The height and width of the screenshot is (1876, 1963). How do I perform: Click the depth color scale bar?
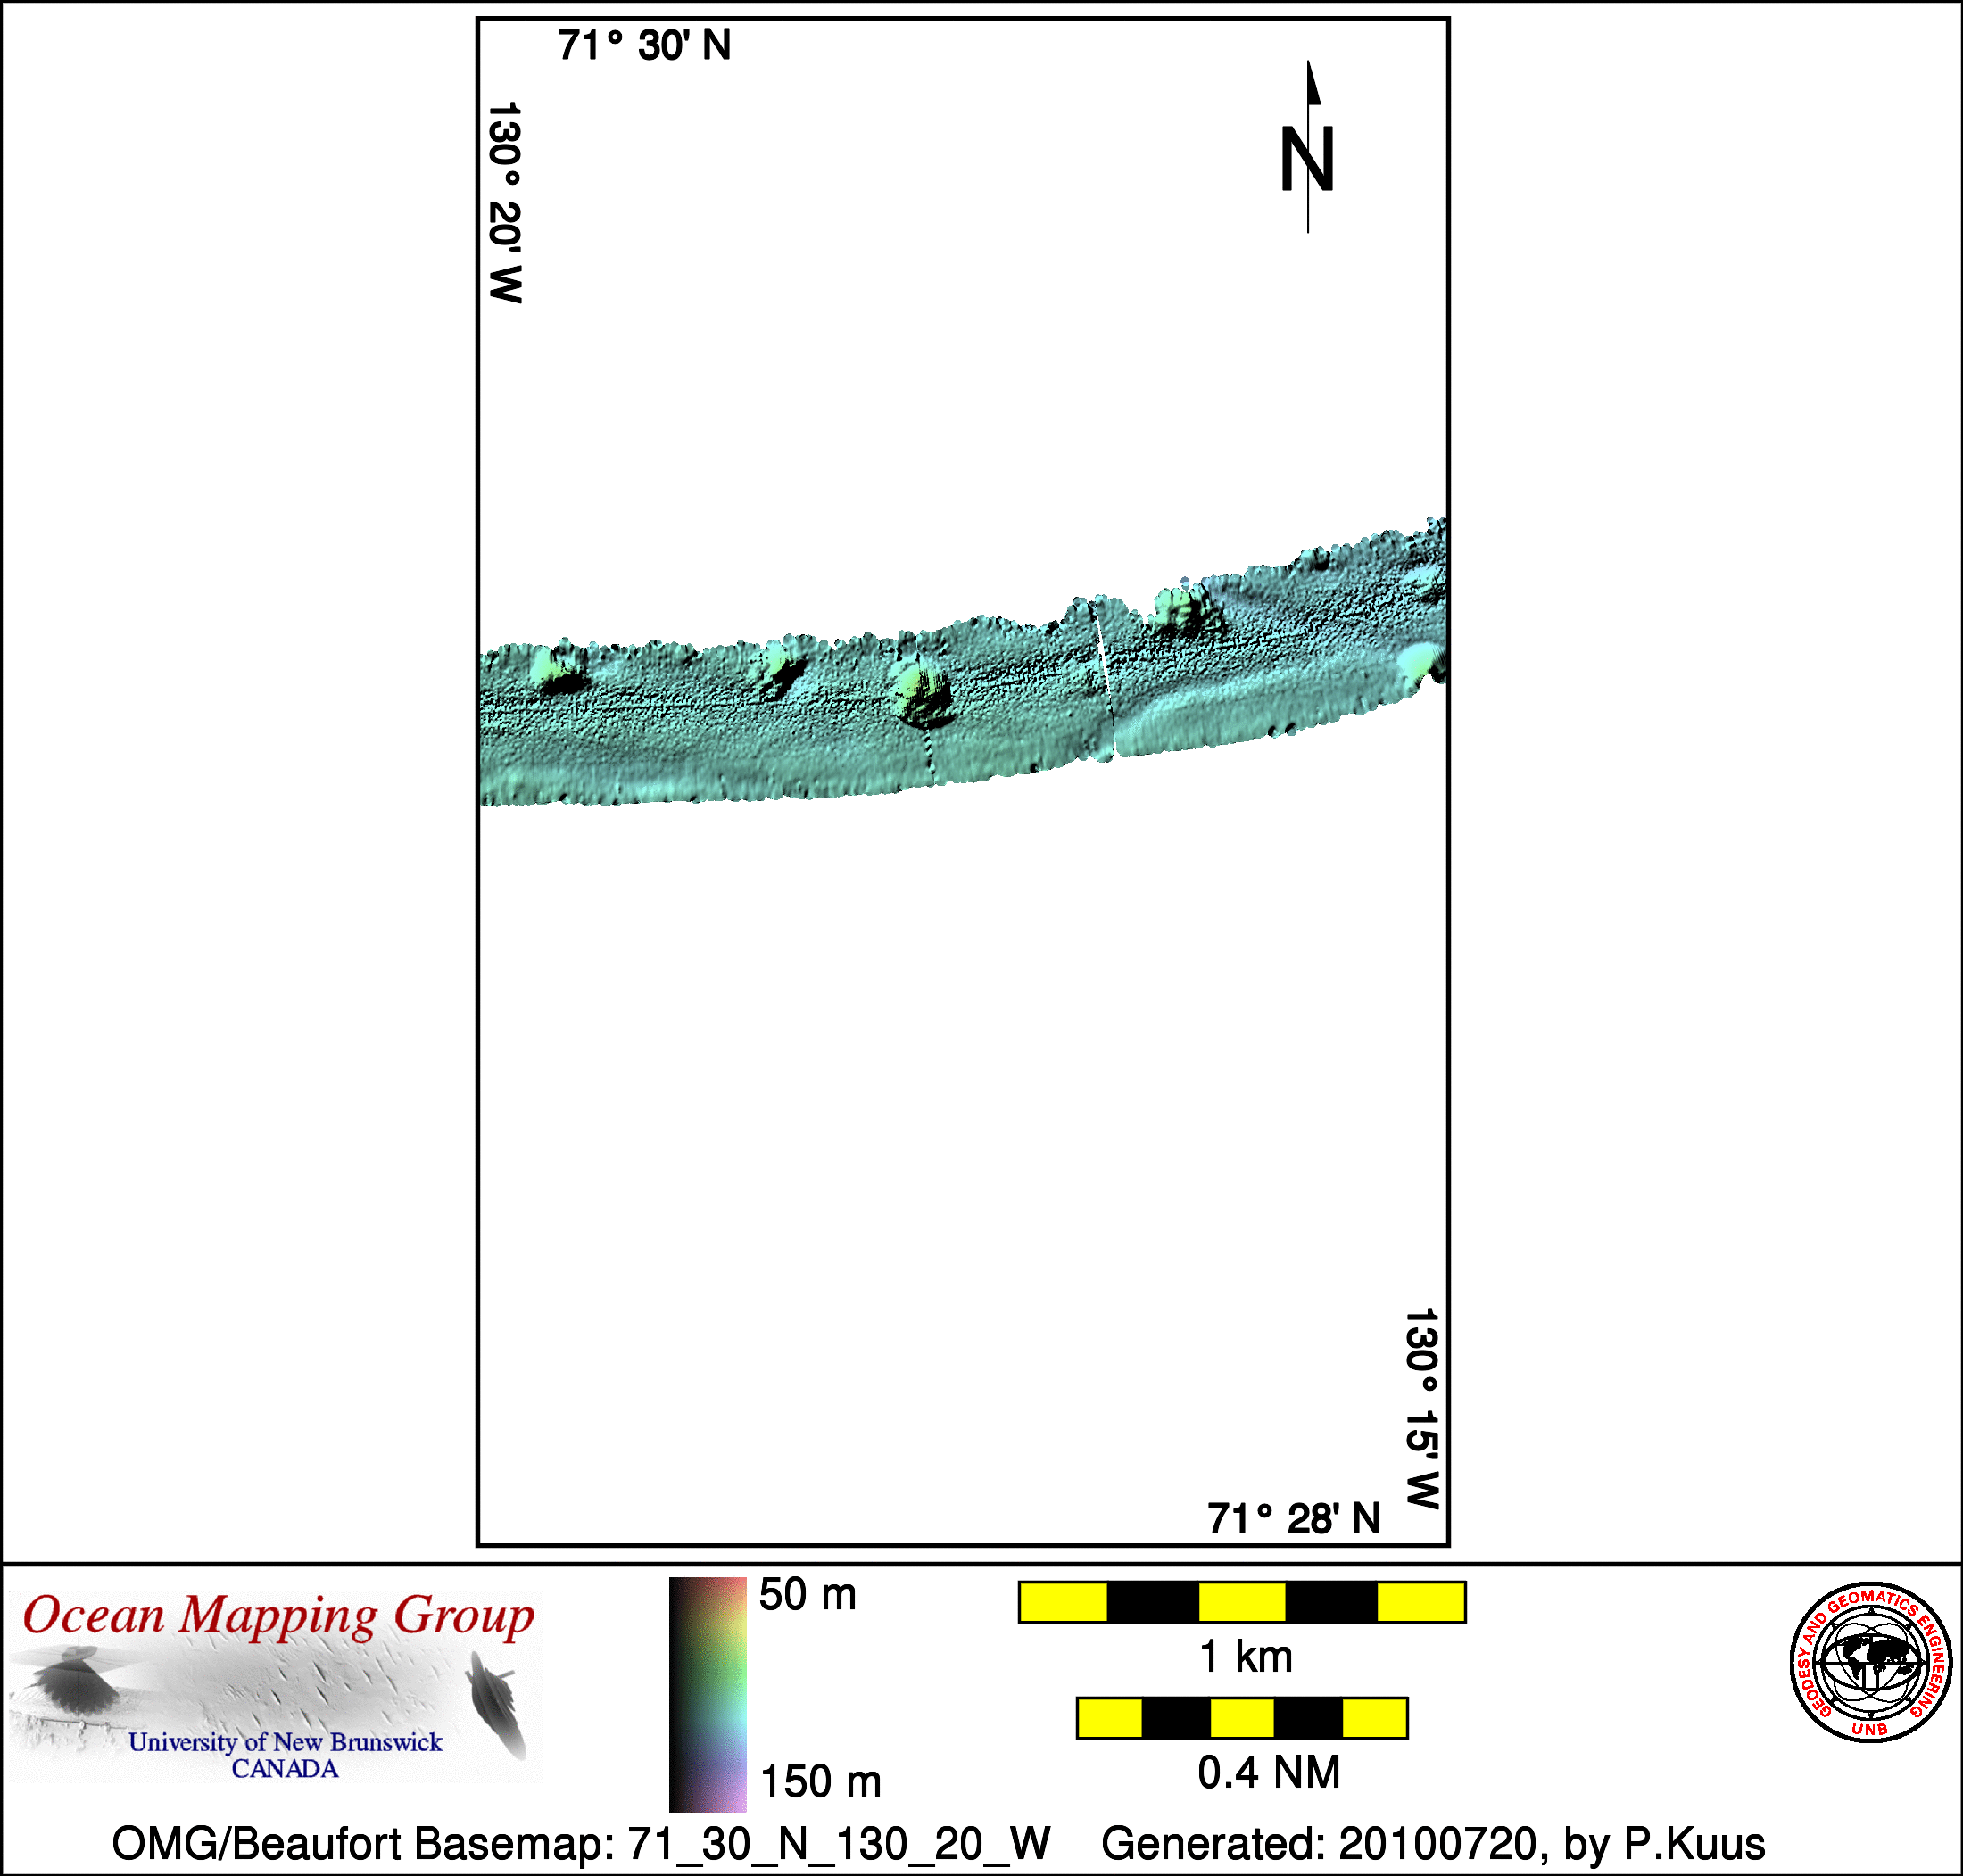coord(707,1694)
